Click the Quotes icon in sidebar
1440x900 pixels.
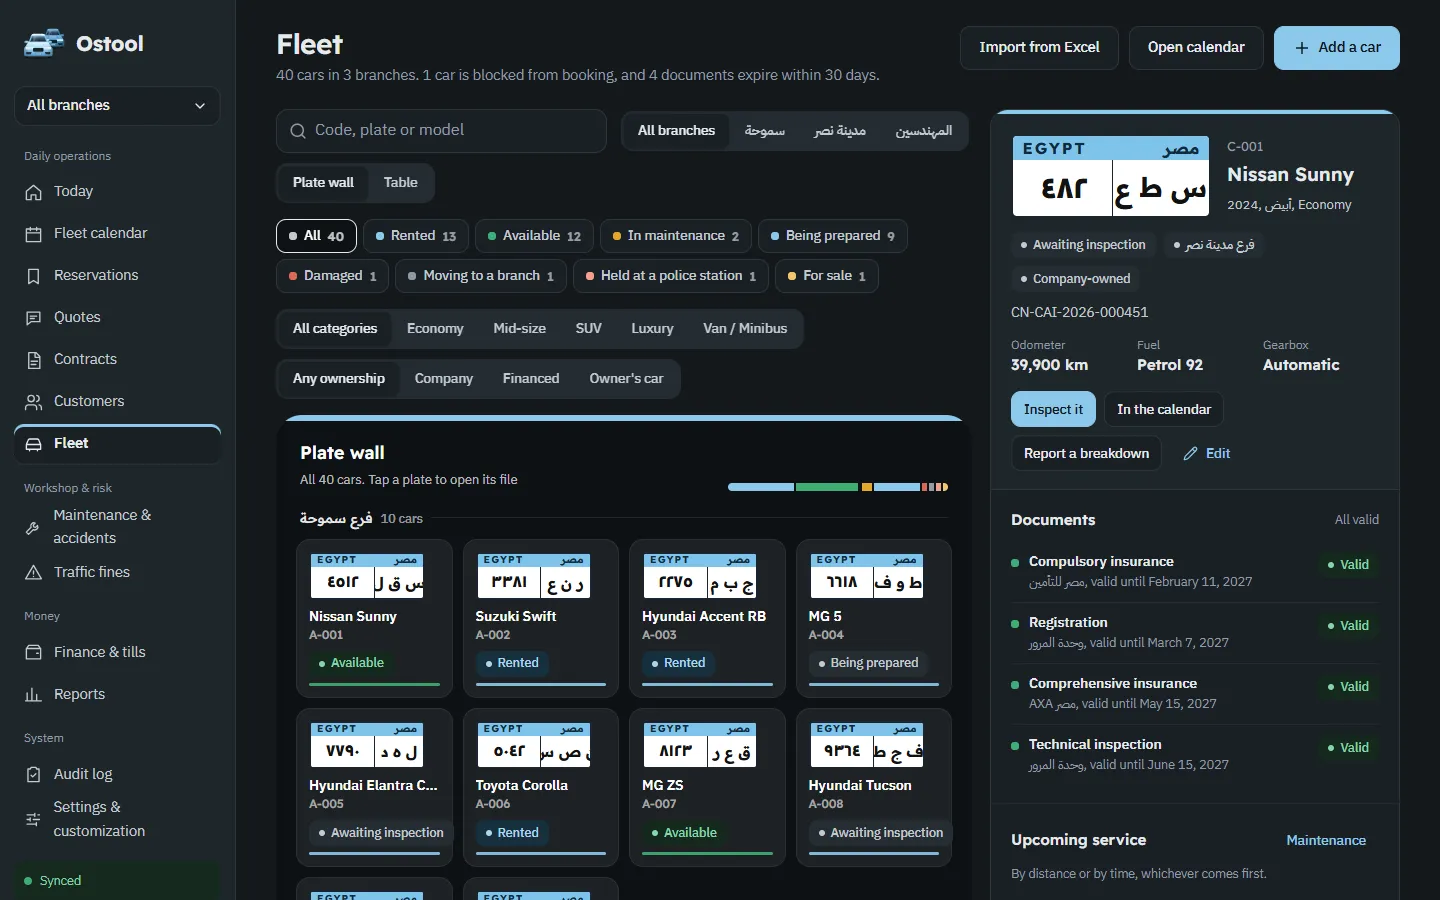(x=34, y=318)
